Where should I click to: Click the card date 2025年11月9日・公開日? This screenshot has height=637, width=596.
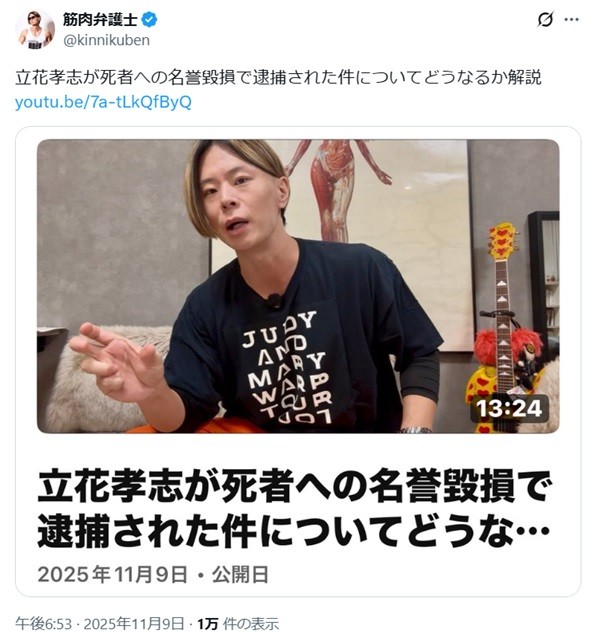153,574
